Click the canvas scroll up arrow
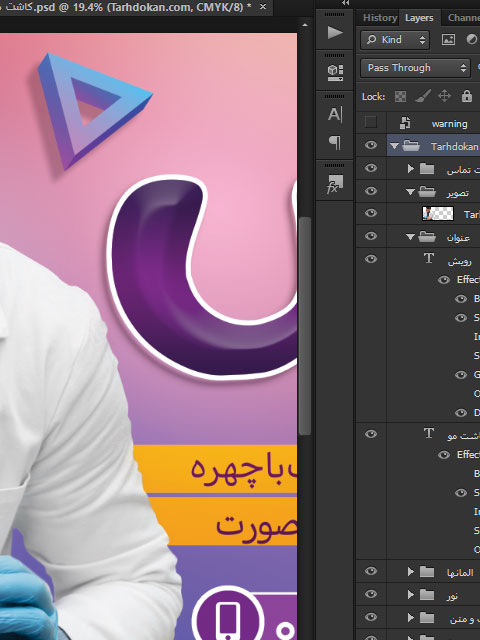480x640 pixels. (305, 25)
